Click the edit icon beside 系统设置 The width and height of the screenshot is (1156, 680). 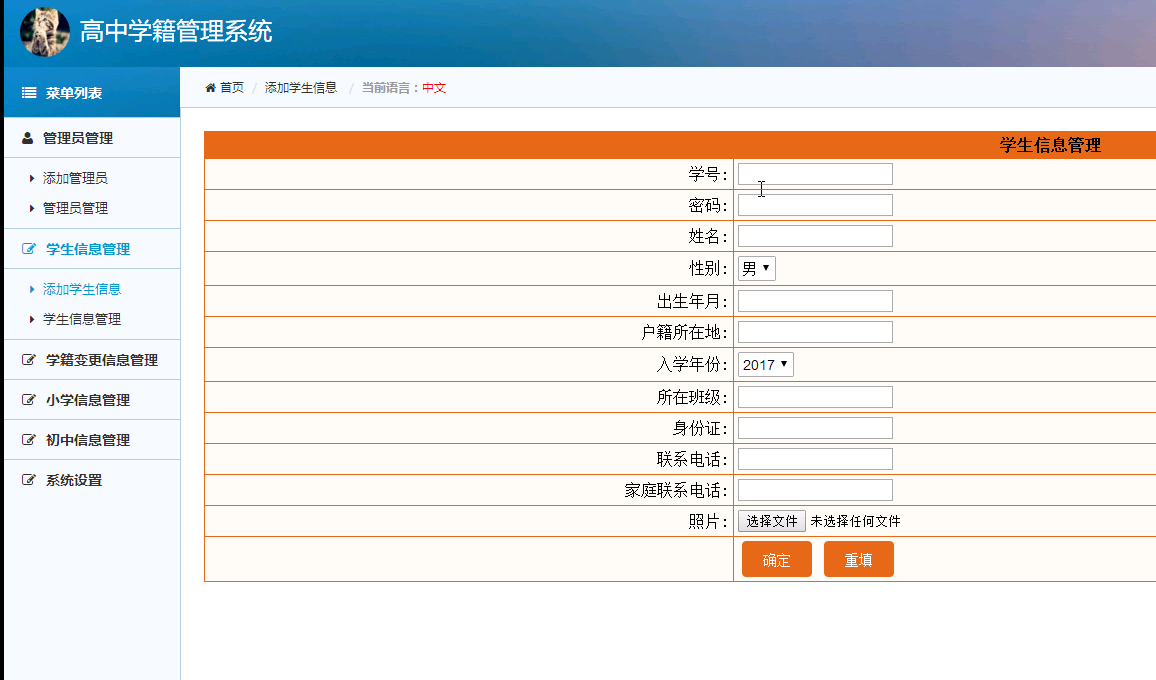(x=29, y=479)
